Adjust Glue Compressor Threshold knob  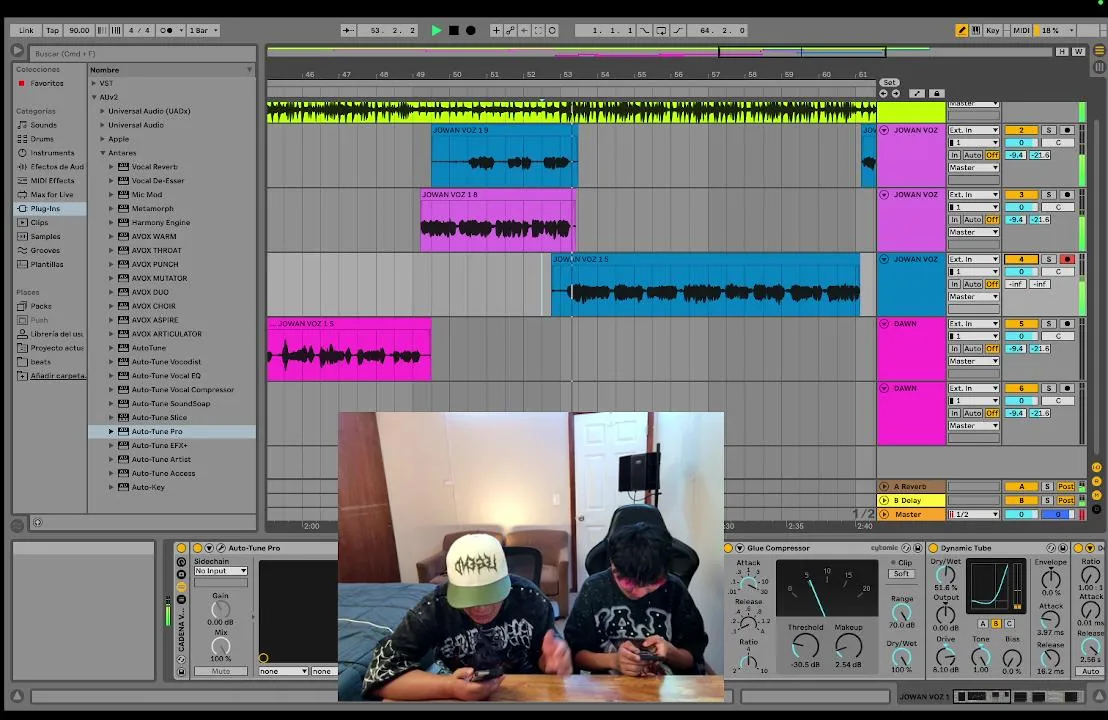(x=805, y=645)
